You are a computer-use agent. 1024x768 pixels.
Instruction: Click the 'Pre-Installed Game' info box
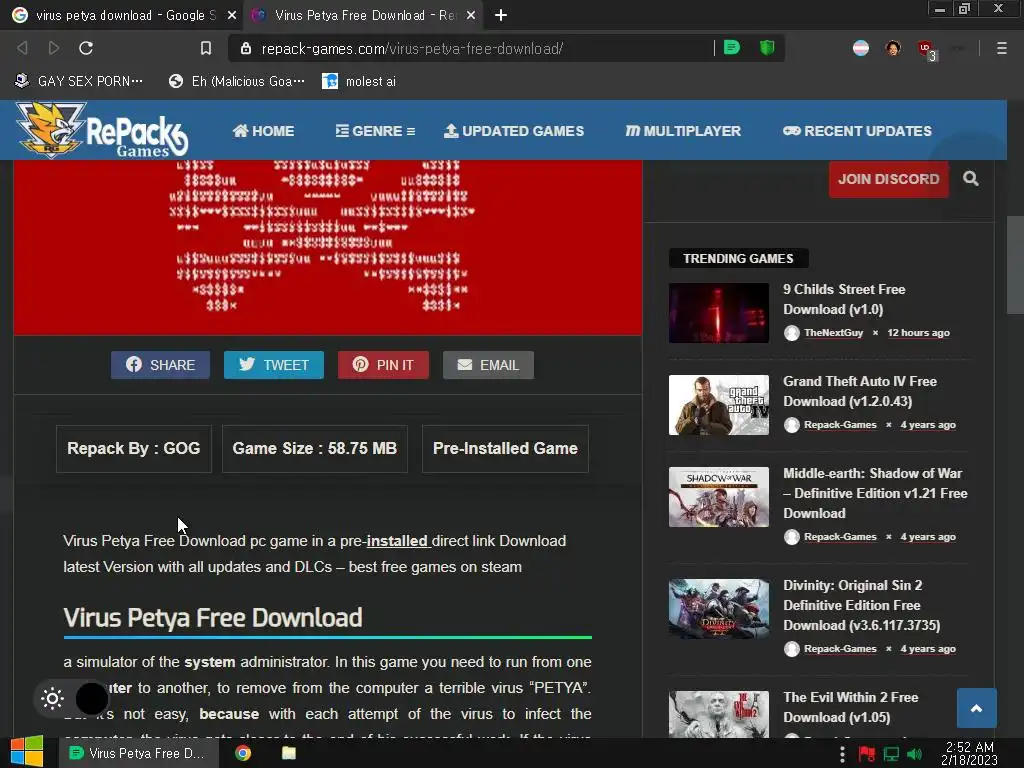tap(505, 449)
